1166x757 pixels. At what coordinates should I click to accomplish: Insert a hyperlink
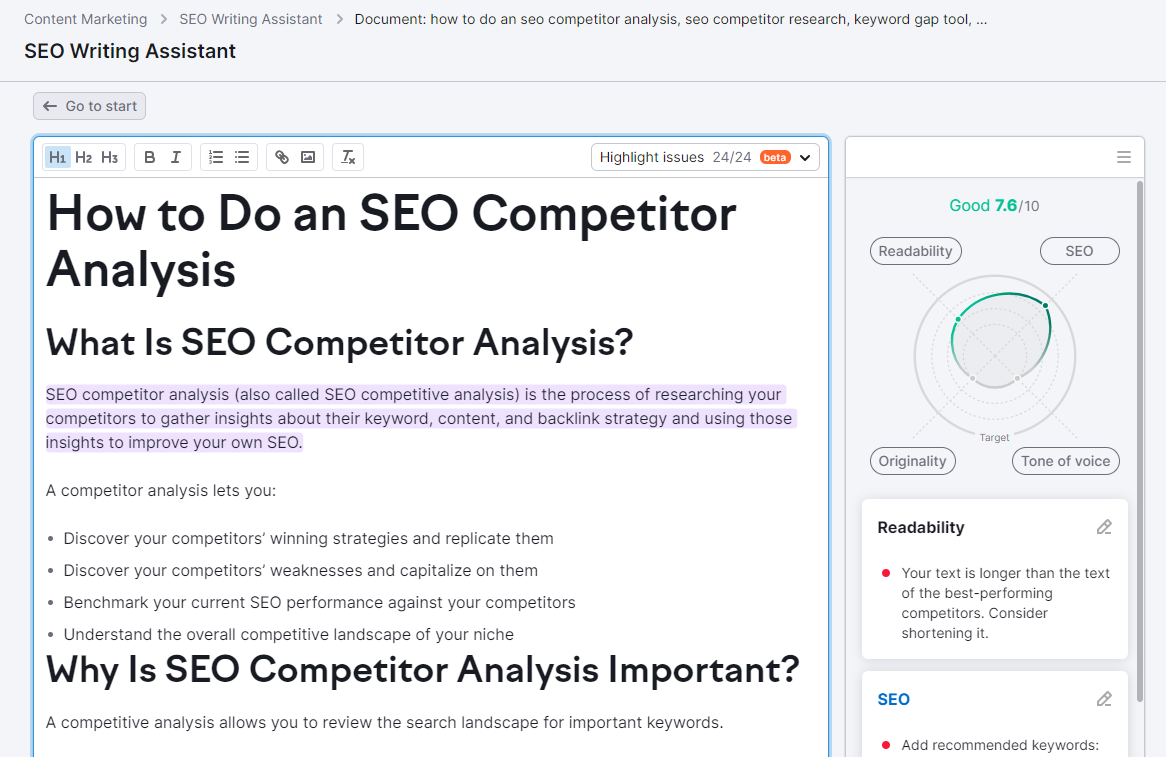[x=281, y=157]
